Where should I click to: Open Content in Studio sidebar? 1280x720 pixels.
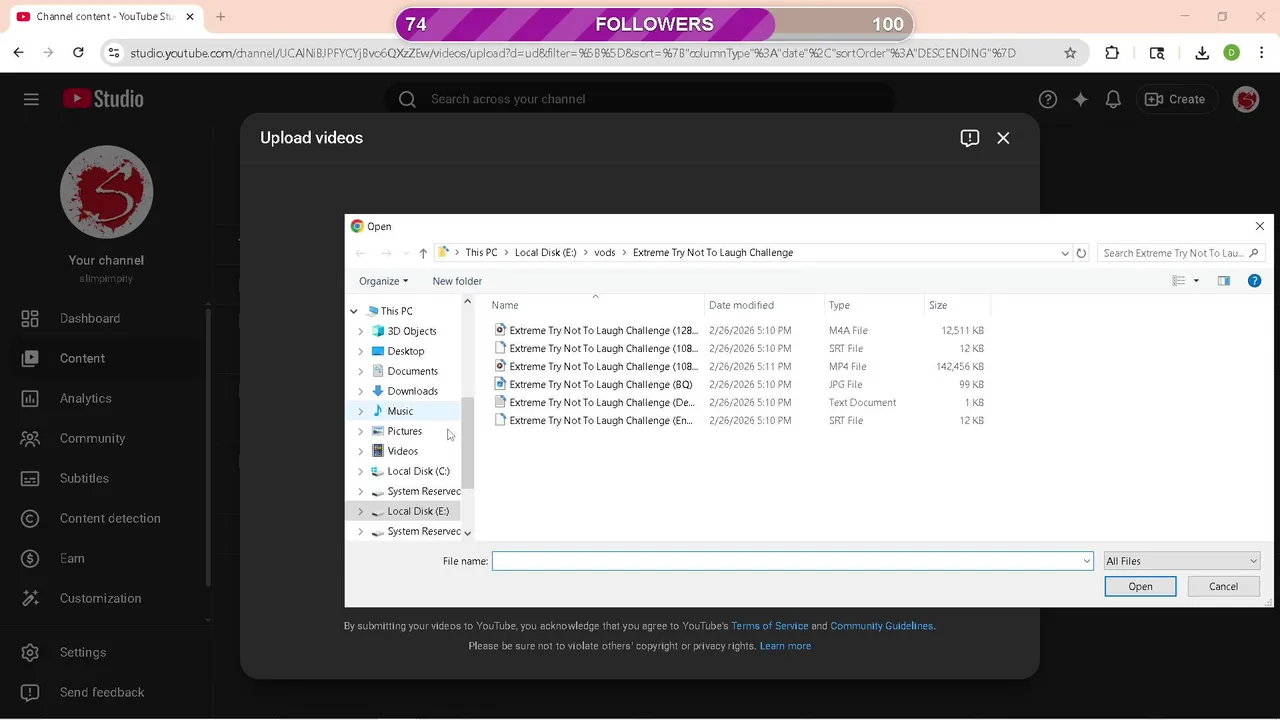coord(103,358)
